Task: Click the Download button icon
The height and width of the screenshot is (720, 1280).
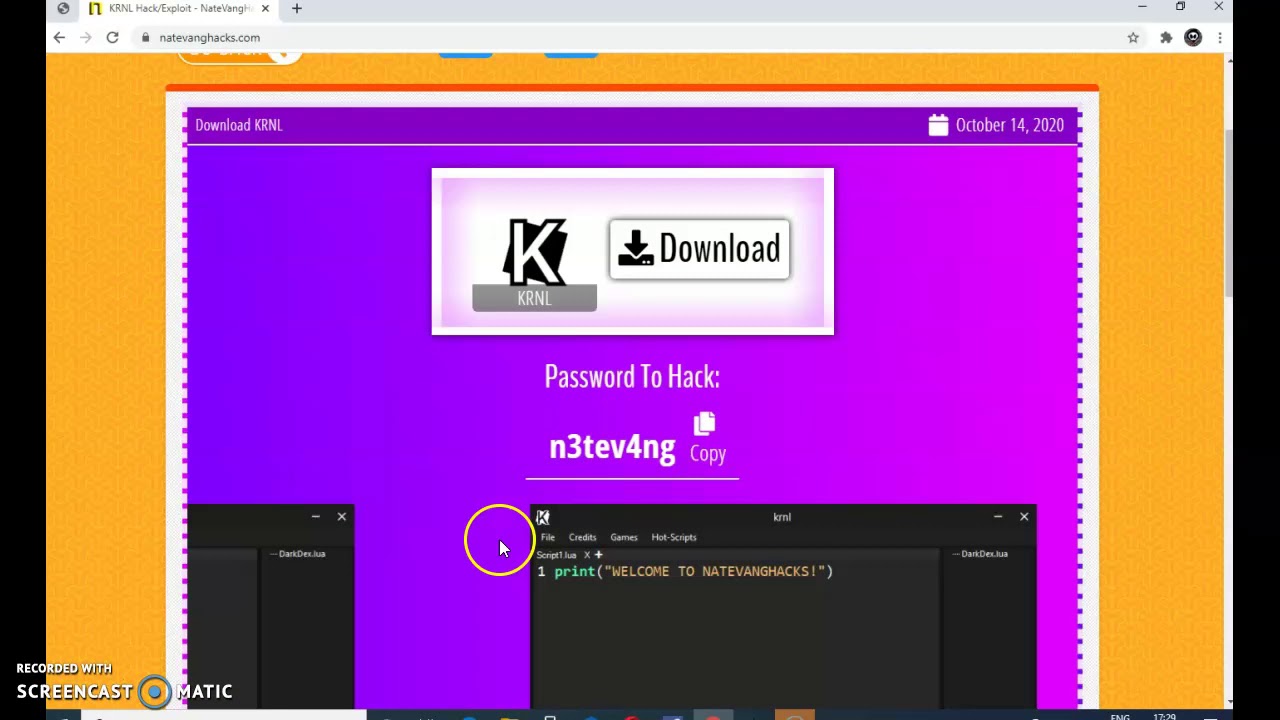Action: [636, 249]
